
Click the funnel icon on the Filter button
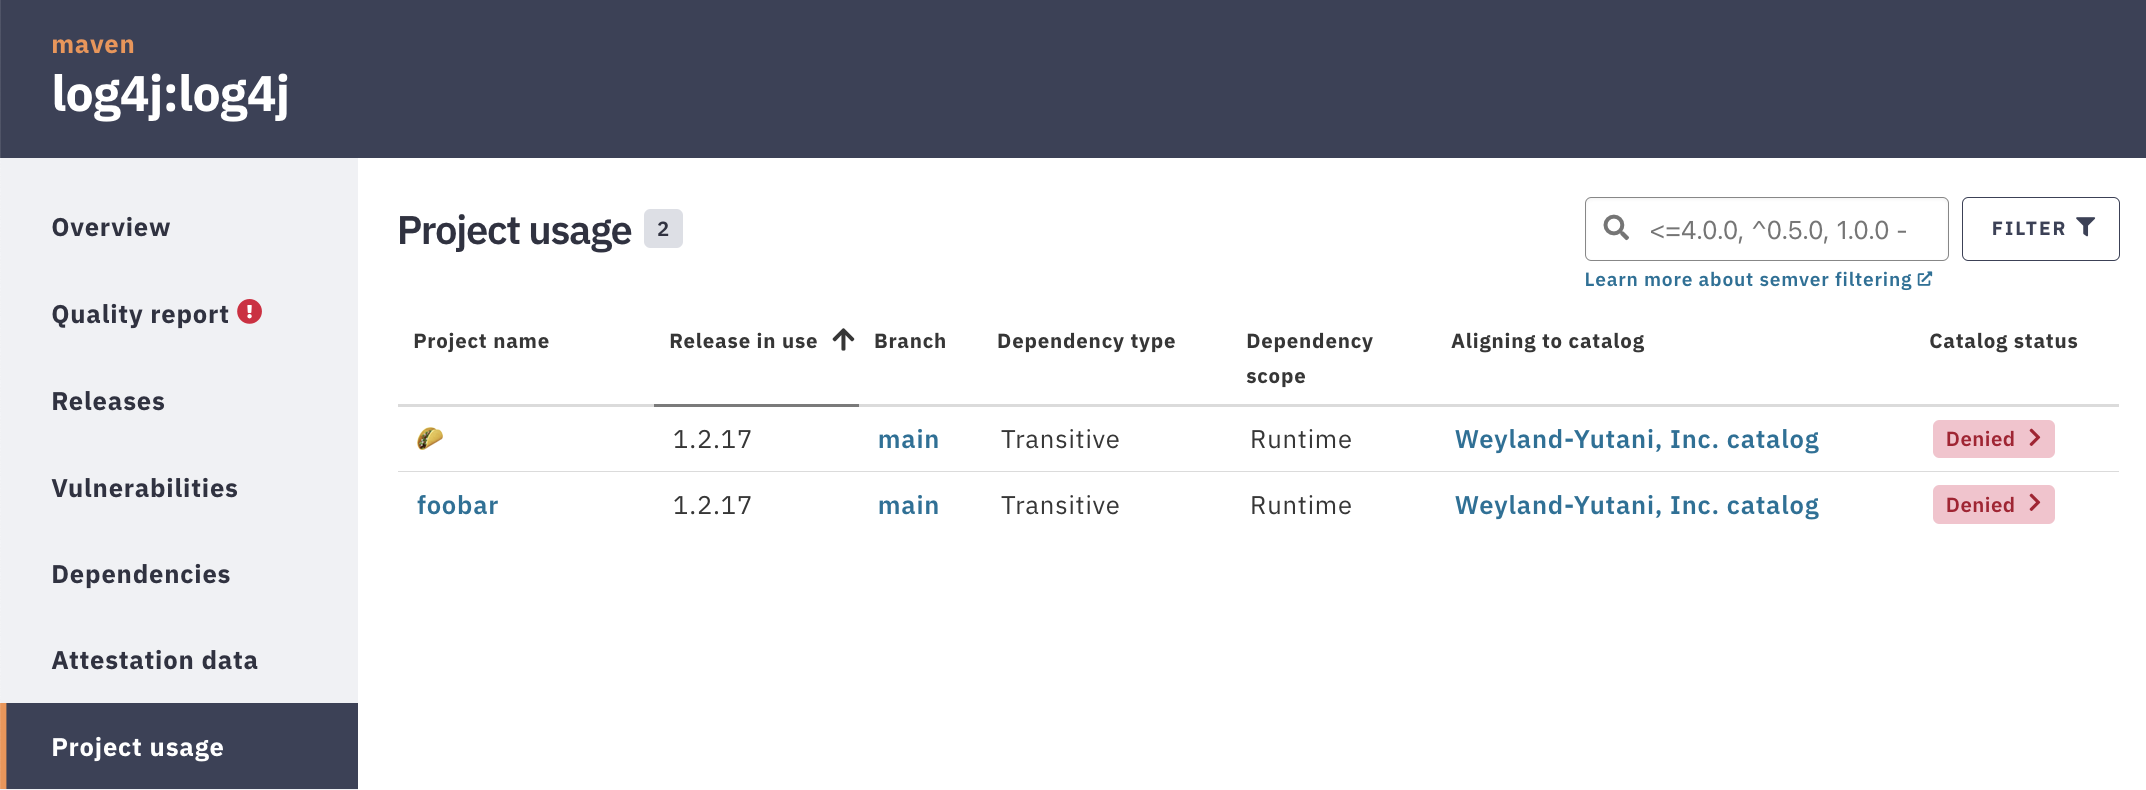click(x=2086, y=228)
